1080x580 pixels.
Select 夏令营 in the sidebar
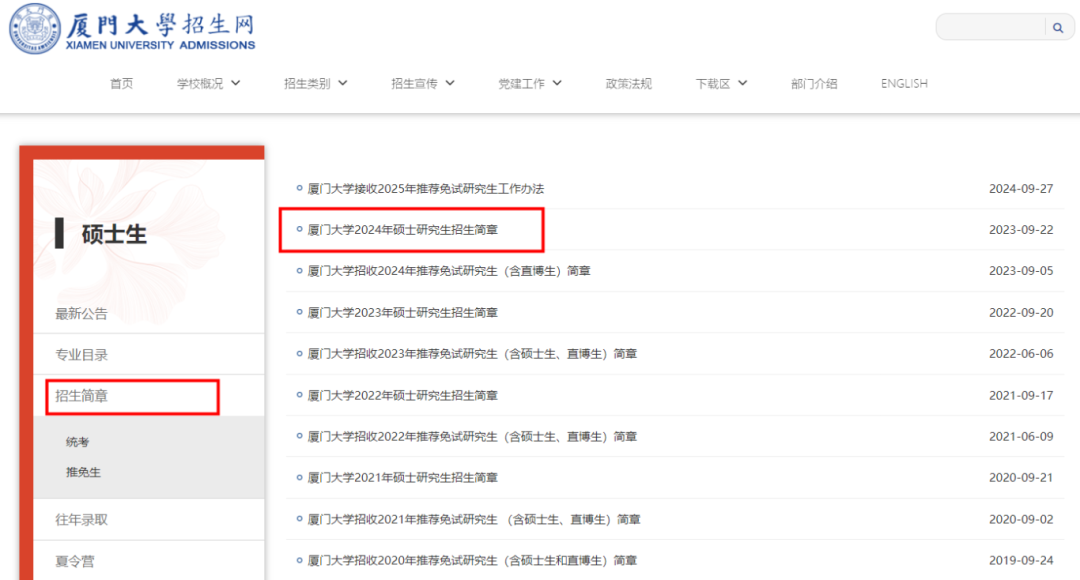(75, 561)
